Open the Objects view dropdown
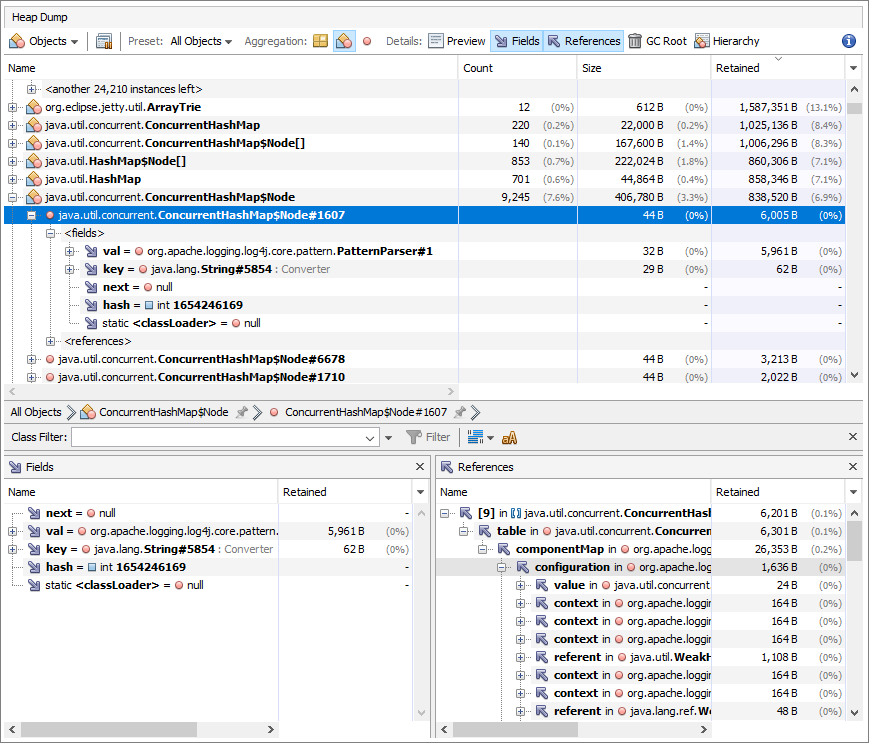Screen dimensions: 869x743 coord(44,41)
